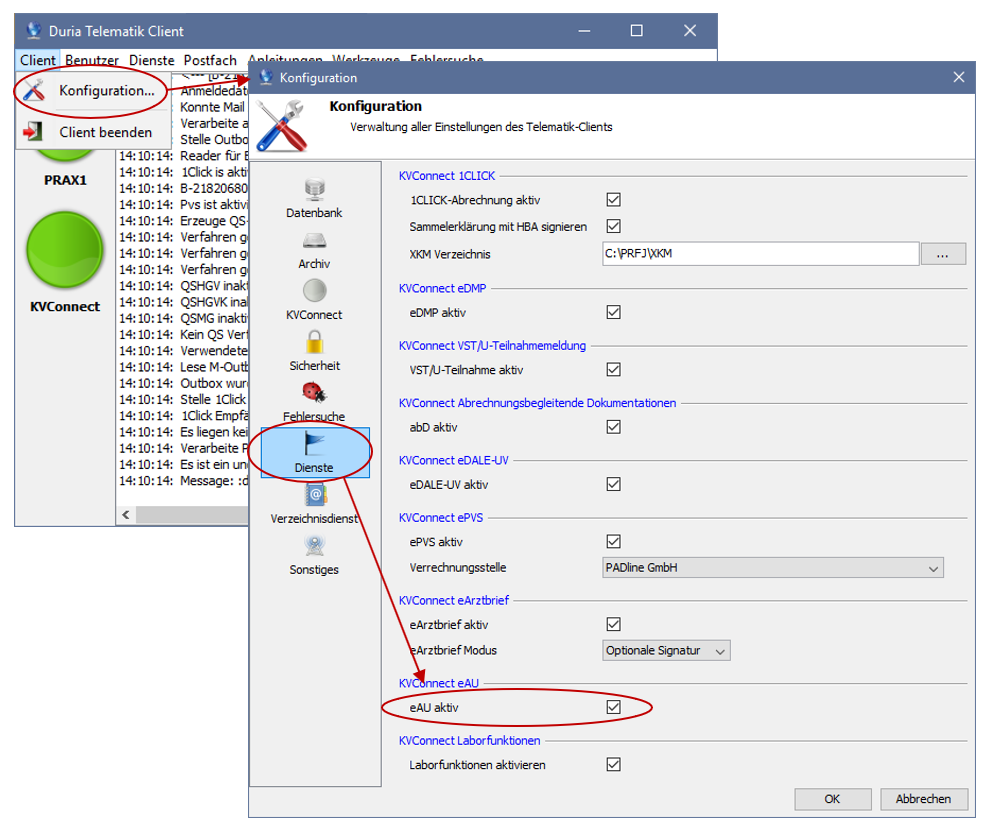Click the Client beenden exit icon
This screenshot has height=832, width=990.
pos(32,131)
